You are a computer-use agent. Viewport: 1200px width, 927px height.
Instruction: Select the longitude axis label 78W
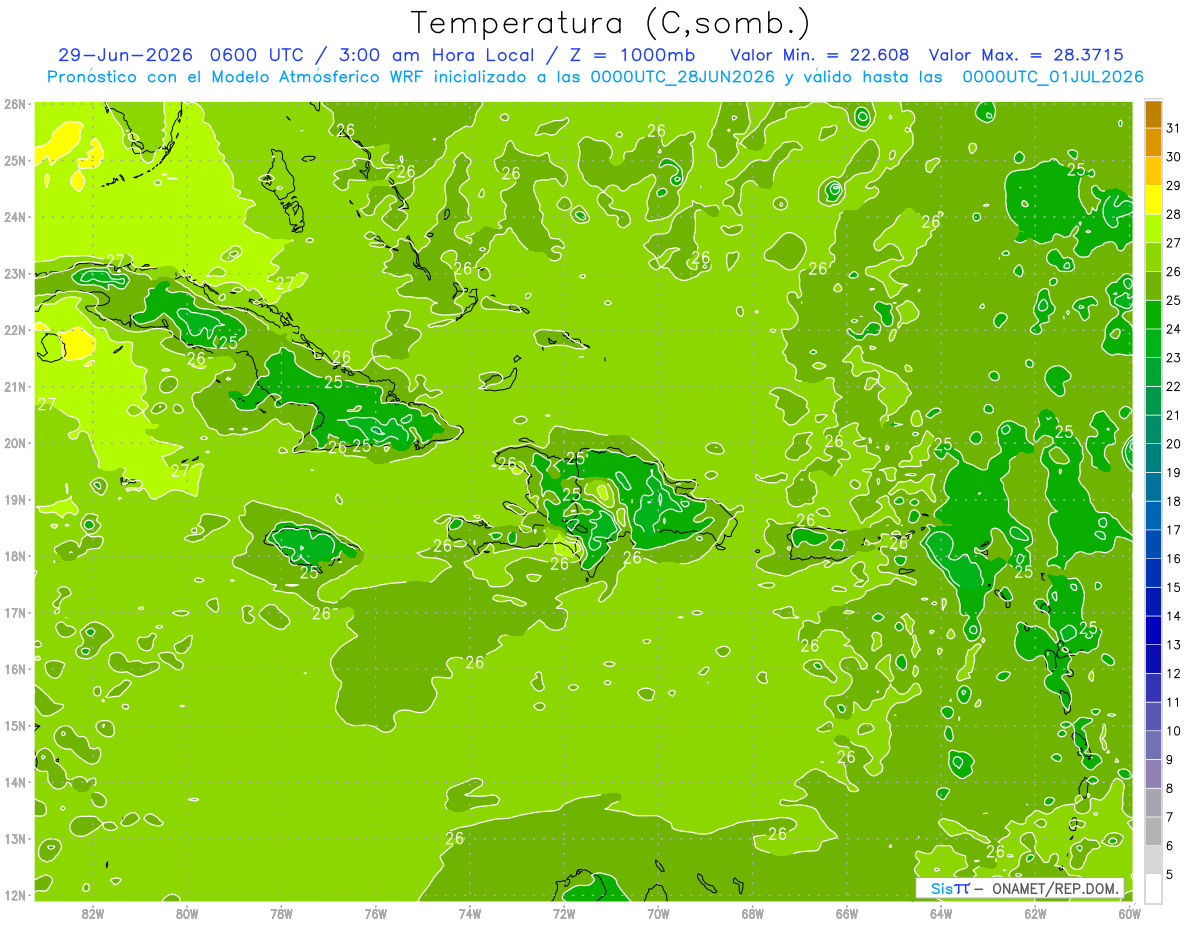(281, 913)
